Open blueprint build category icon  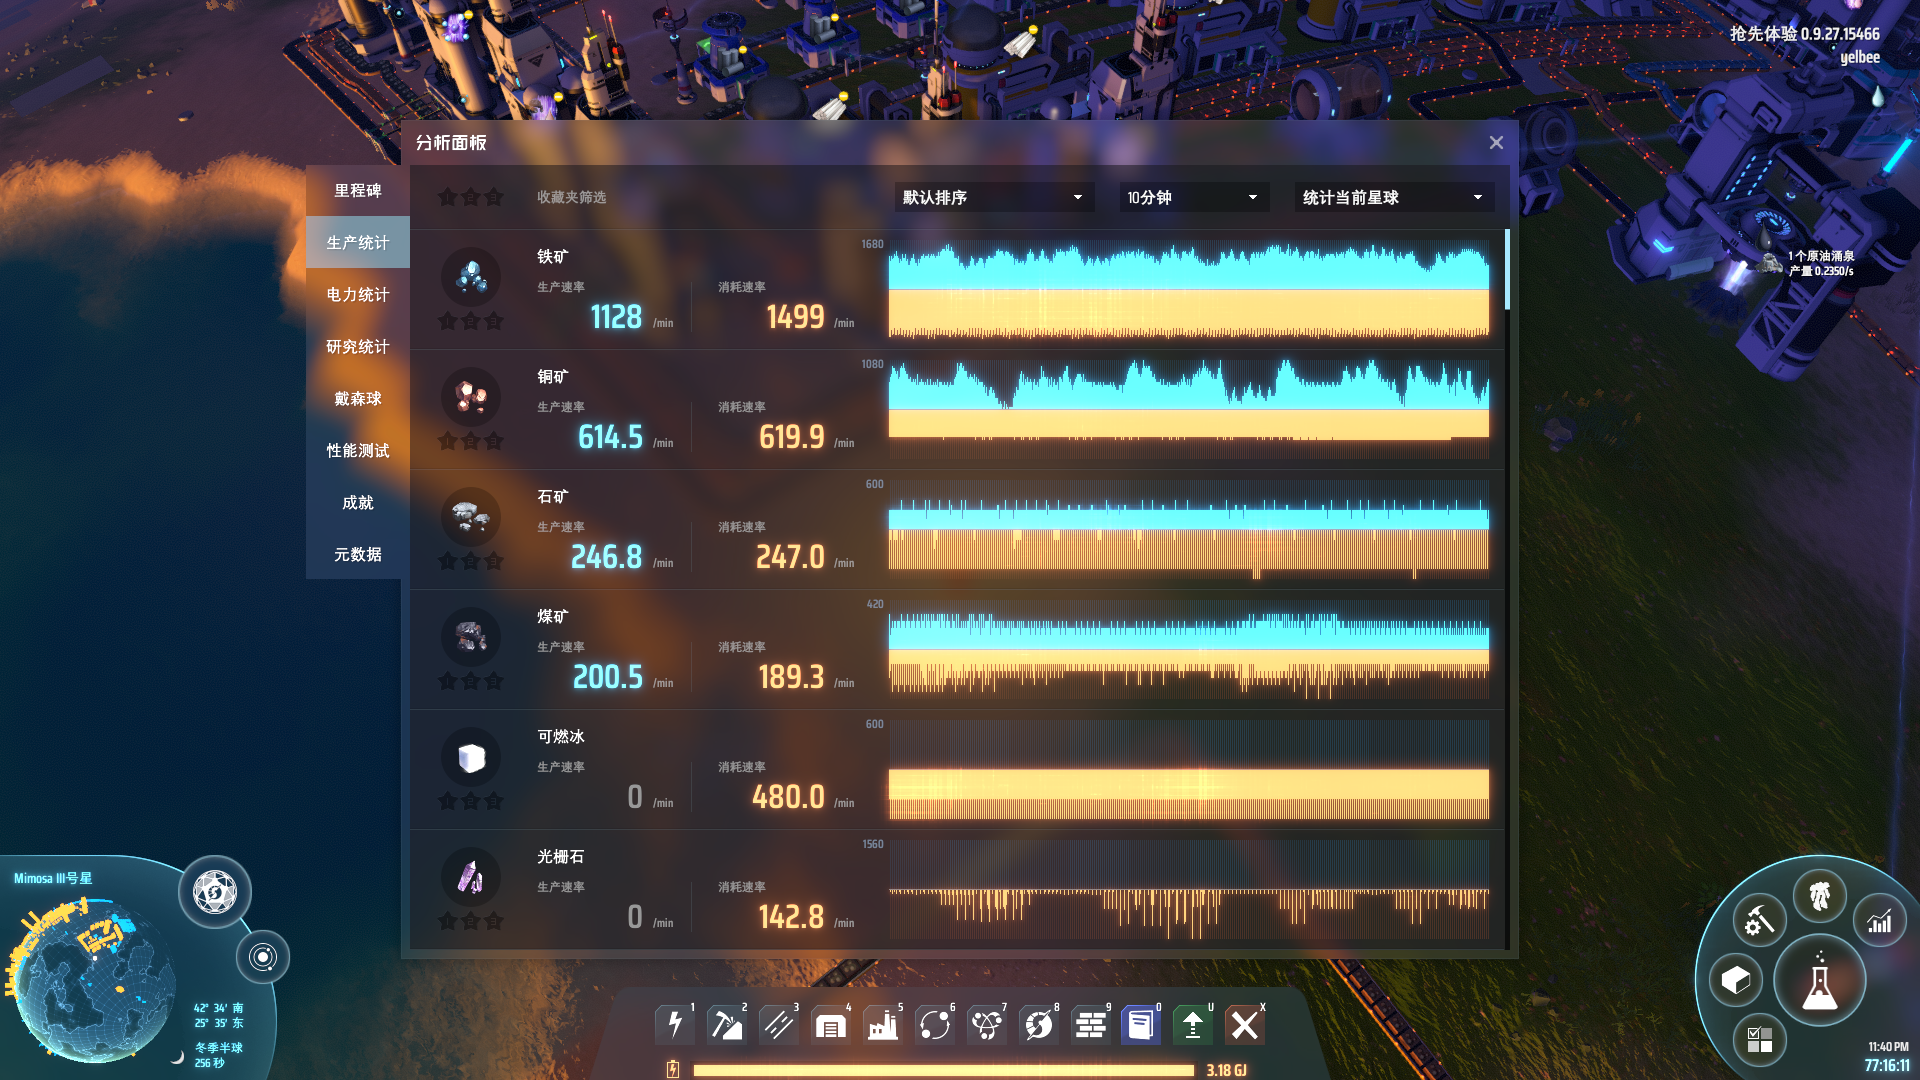coord(1141,1025)
